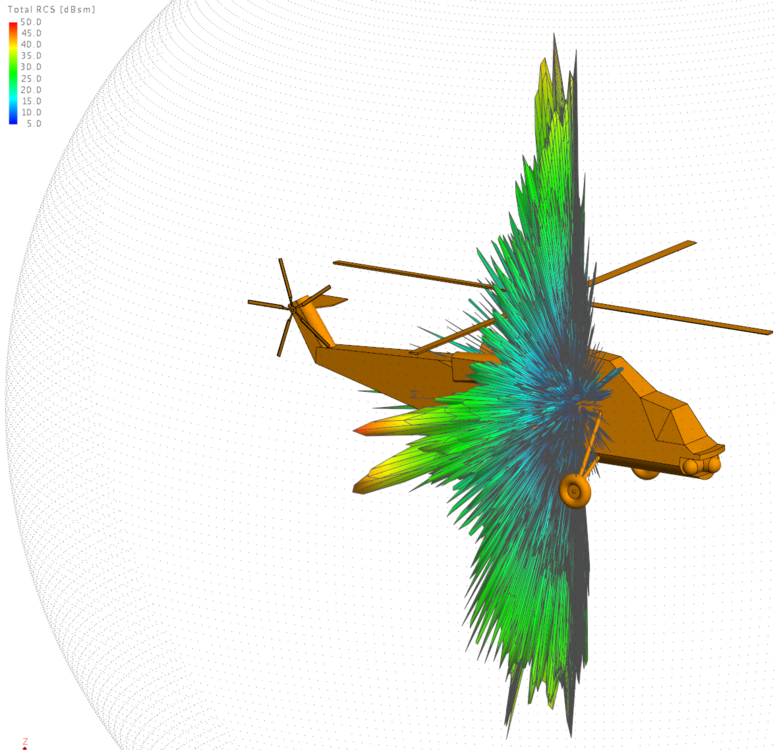
Task: Select the 40.0 legend value
Action: click(x=31, y=44)
